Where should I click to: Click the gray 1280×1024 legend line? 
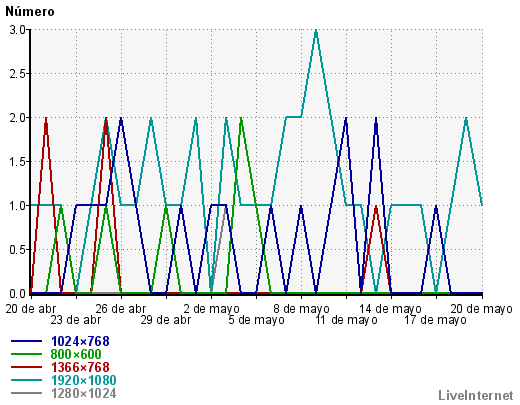click(x=27, y=393)
